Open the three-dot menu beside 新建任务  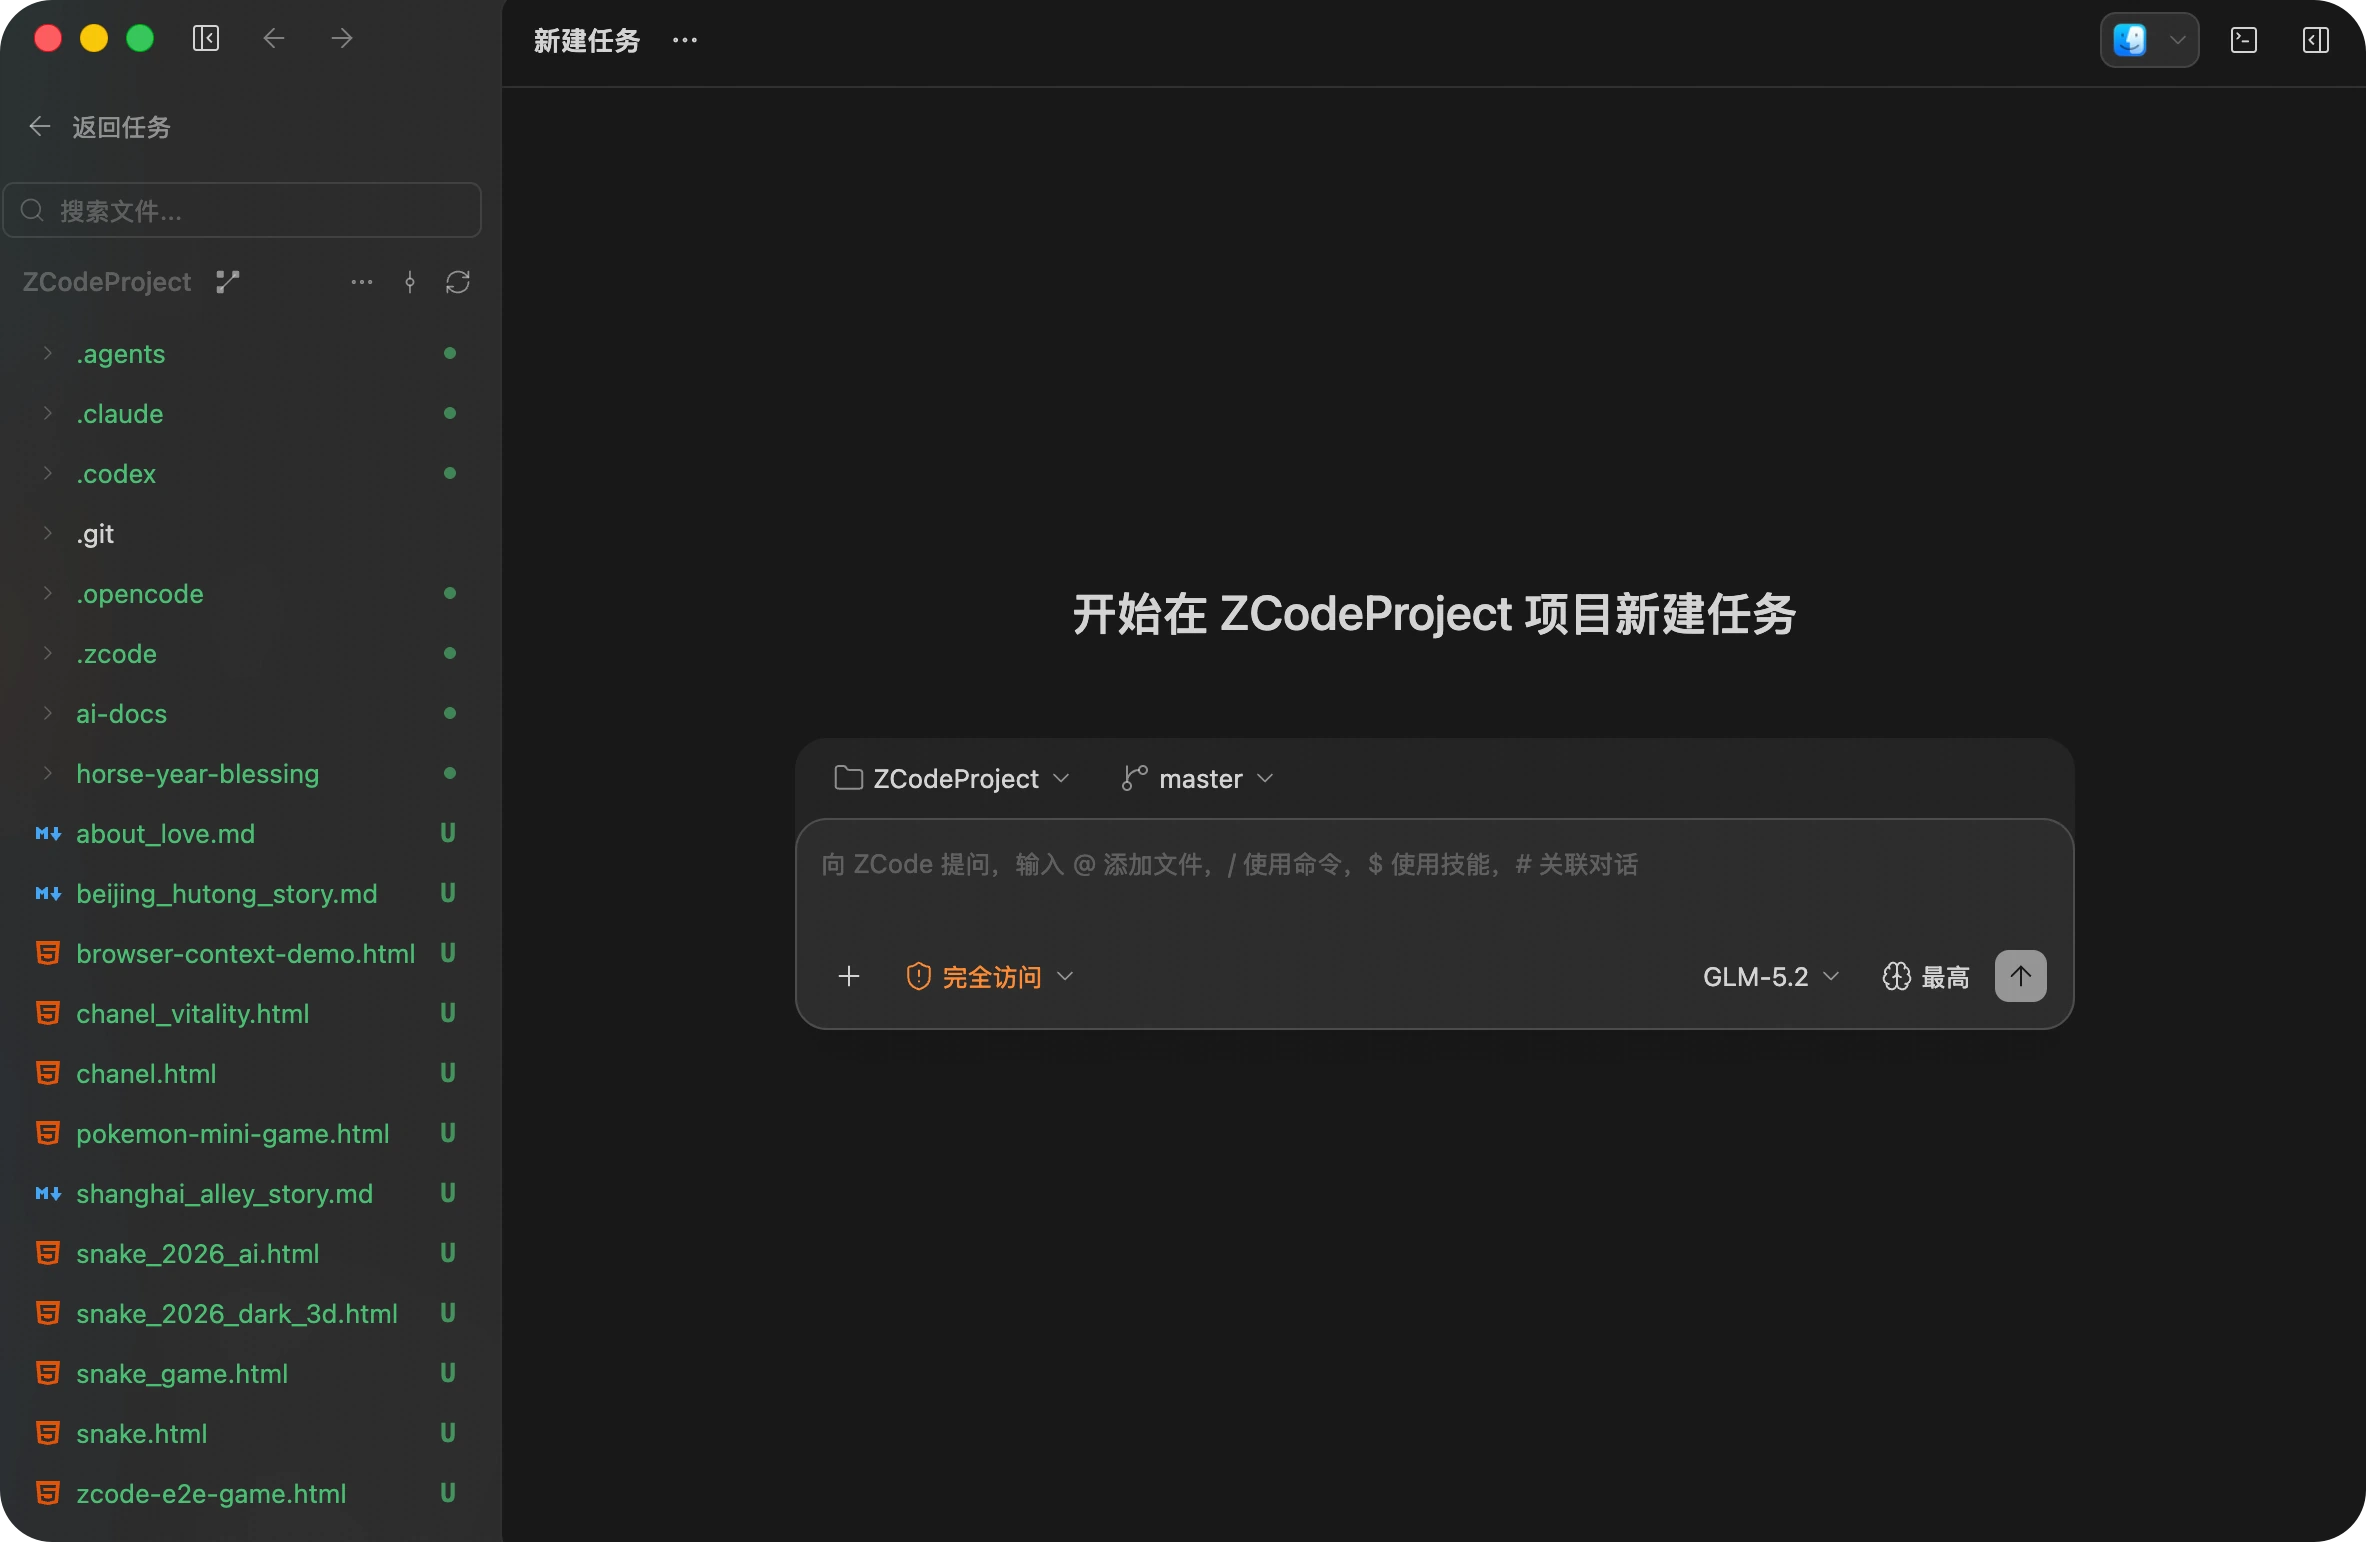tap(685, 40)
